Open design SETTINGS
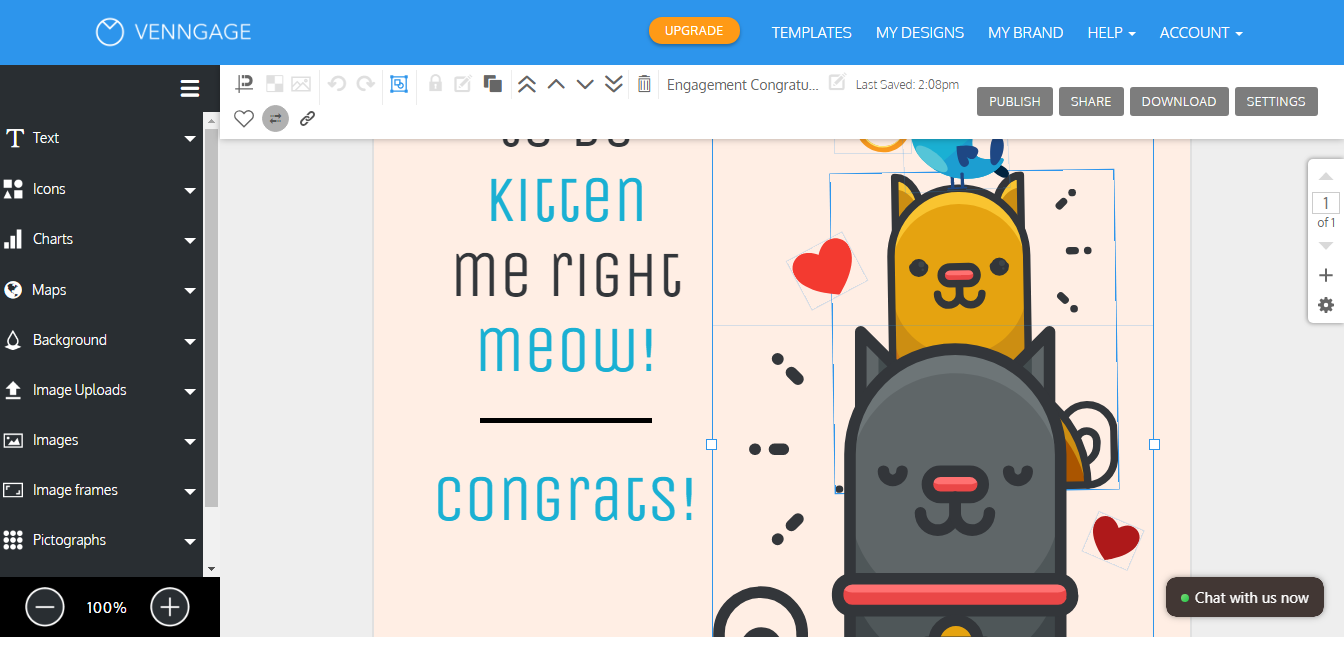The image size is (1344, 669). pos(1276,101)
